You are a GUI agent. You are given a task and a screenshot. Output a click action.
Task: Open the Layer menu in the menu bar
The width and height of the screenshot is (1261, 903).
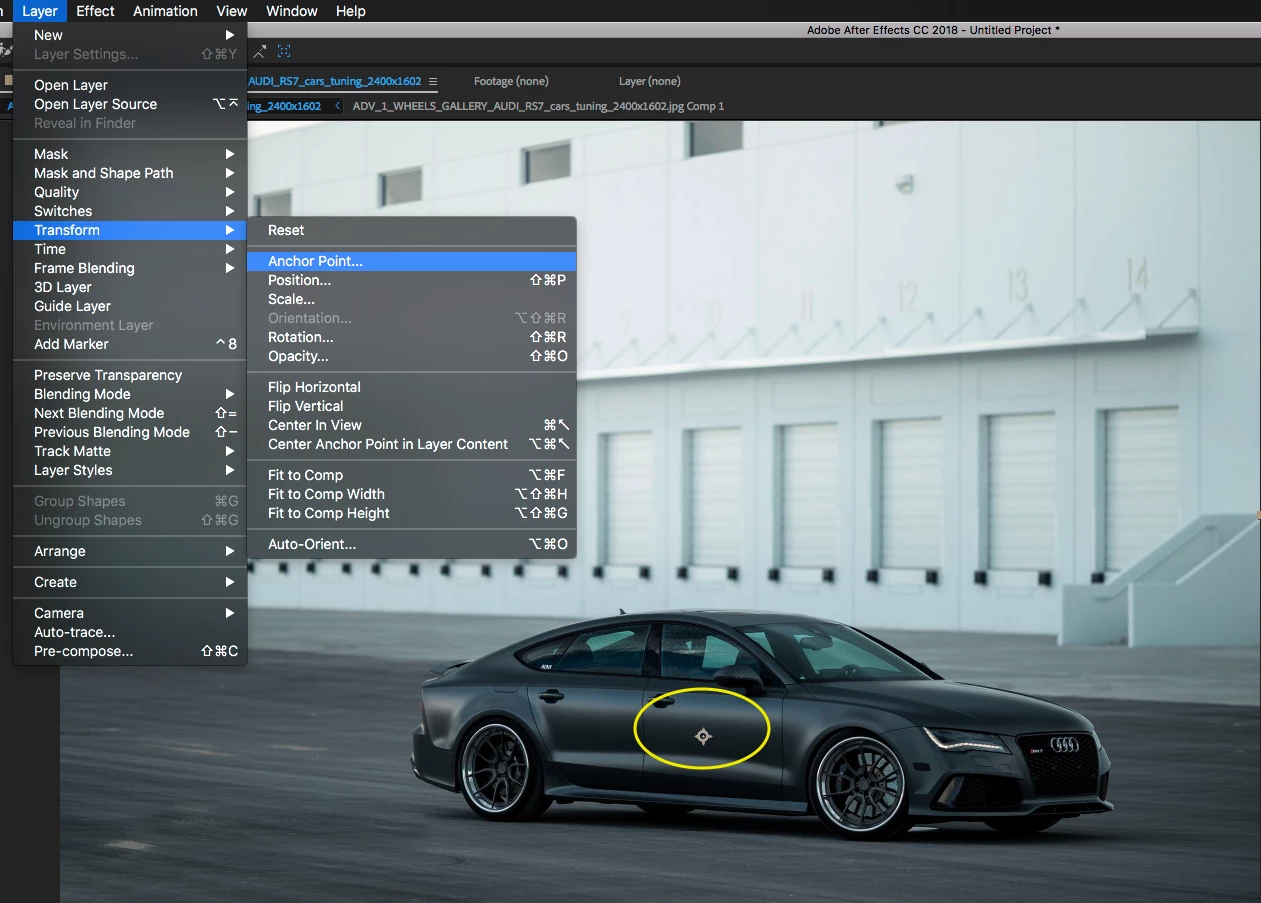[40, 11]
